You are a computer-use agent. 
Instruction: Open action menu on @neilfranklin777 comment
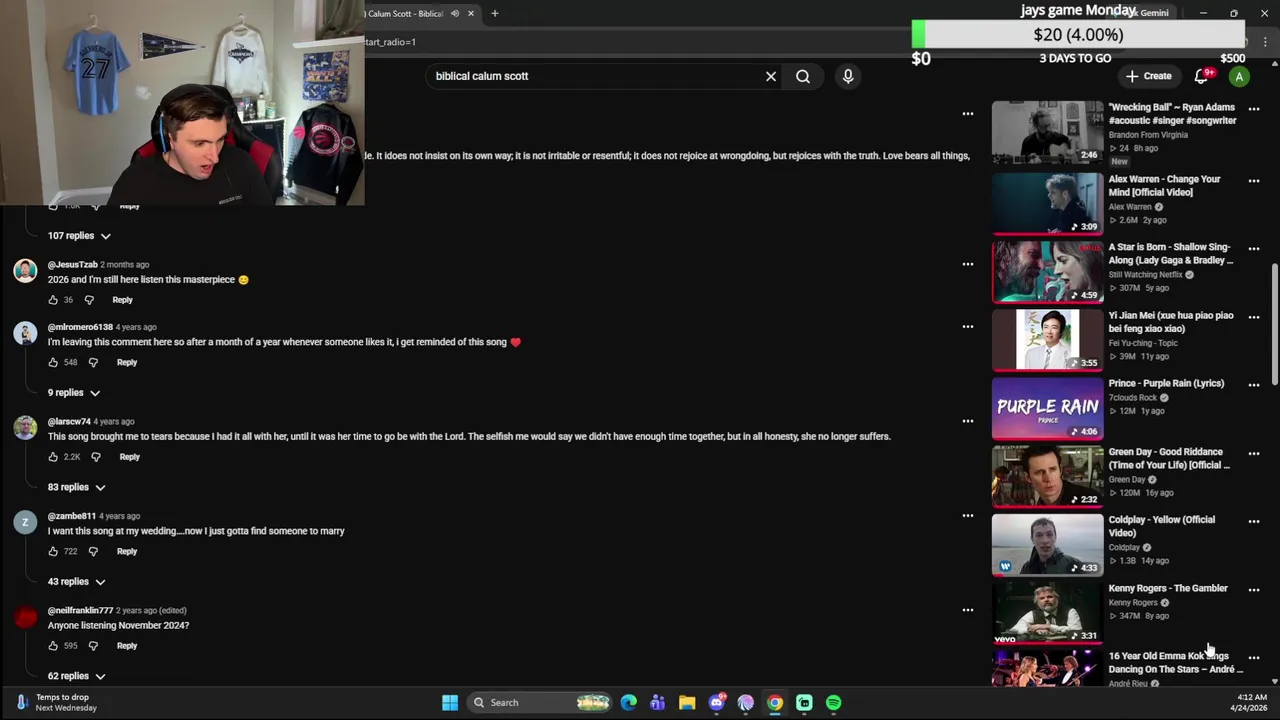(x=967, y=610)
